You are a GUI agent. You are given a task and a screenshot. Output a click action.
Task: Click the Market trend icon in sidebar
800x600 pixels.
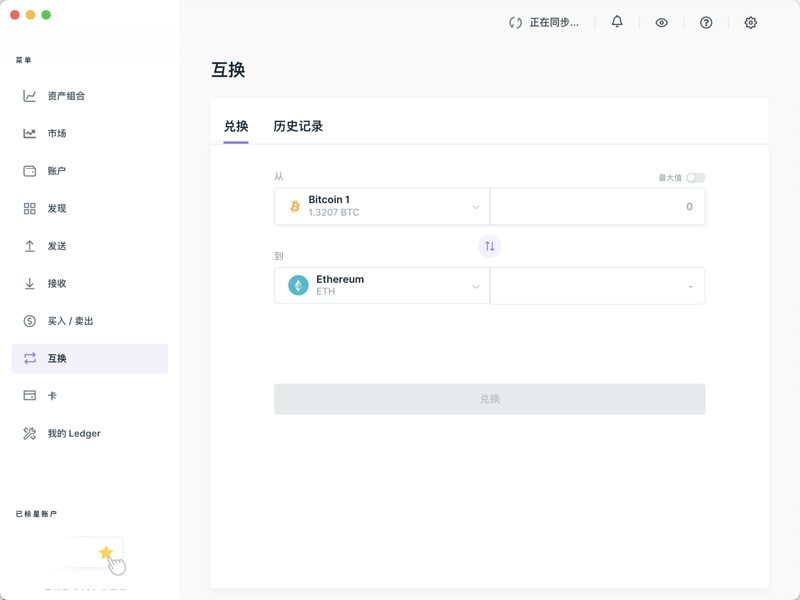click(x=30, y=134)
